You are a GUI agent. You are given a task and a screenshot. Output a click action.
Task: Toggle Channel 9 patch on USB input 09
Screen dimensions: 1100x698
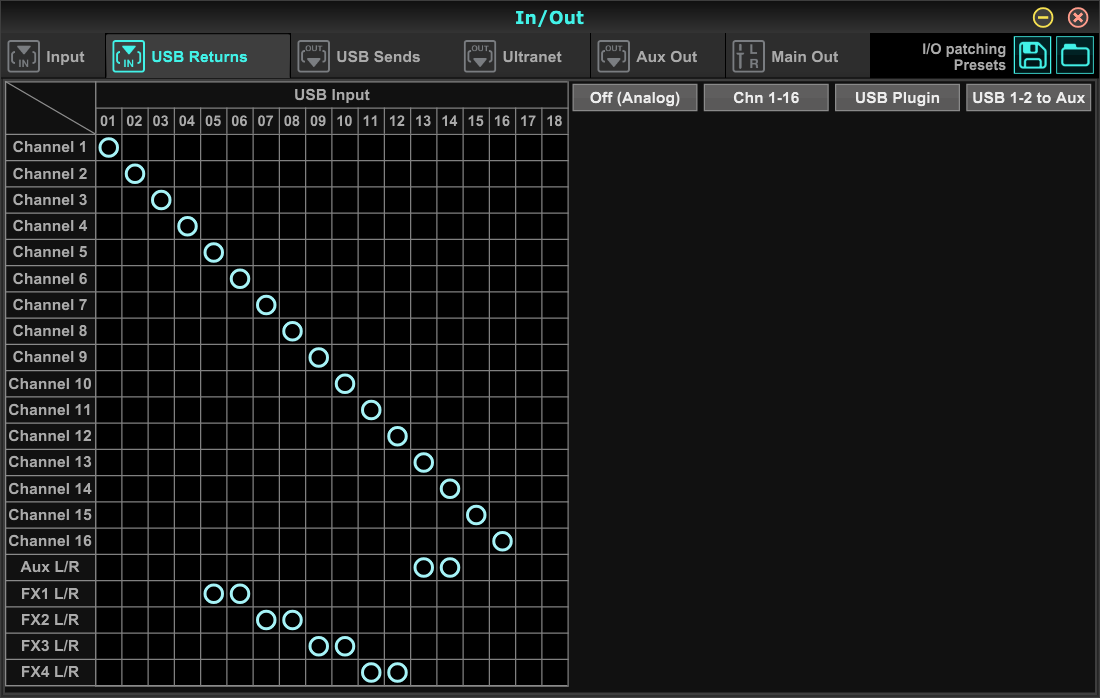318,357
